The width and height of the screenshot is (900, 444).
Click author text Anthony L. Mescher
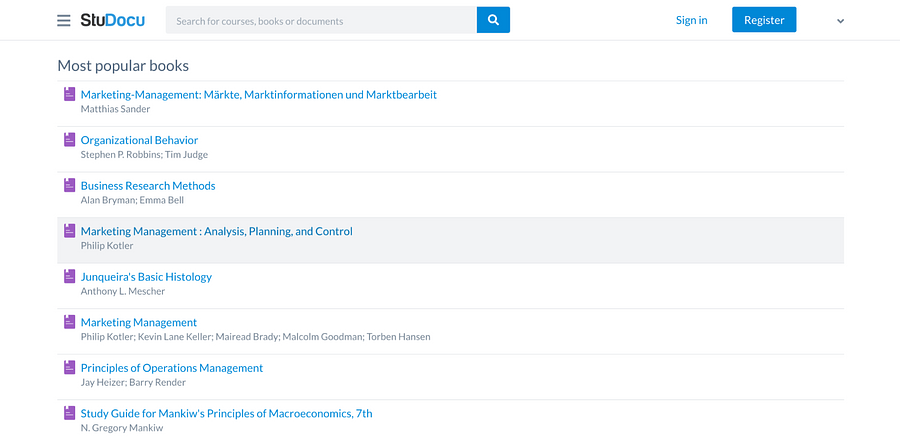[123, 291]
